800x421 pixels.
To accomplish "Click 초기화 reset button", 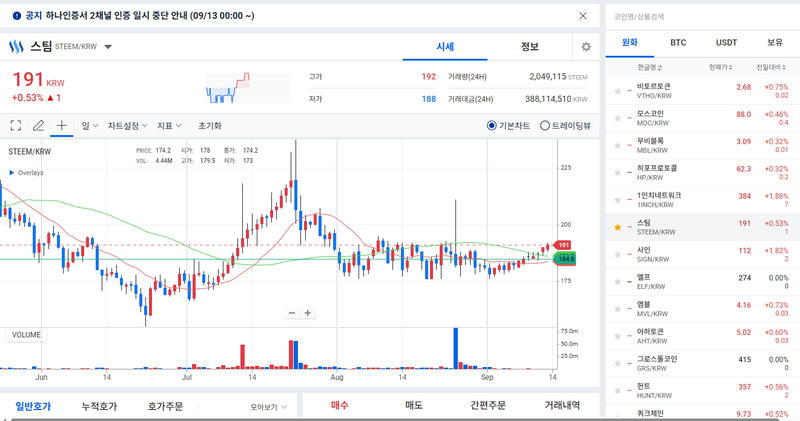I will click(x=210, y=126).
